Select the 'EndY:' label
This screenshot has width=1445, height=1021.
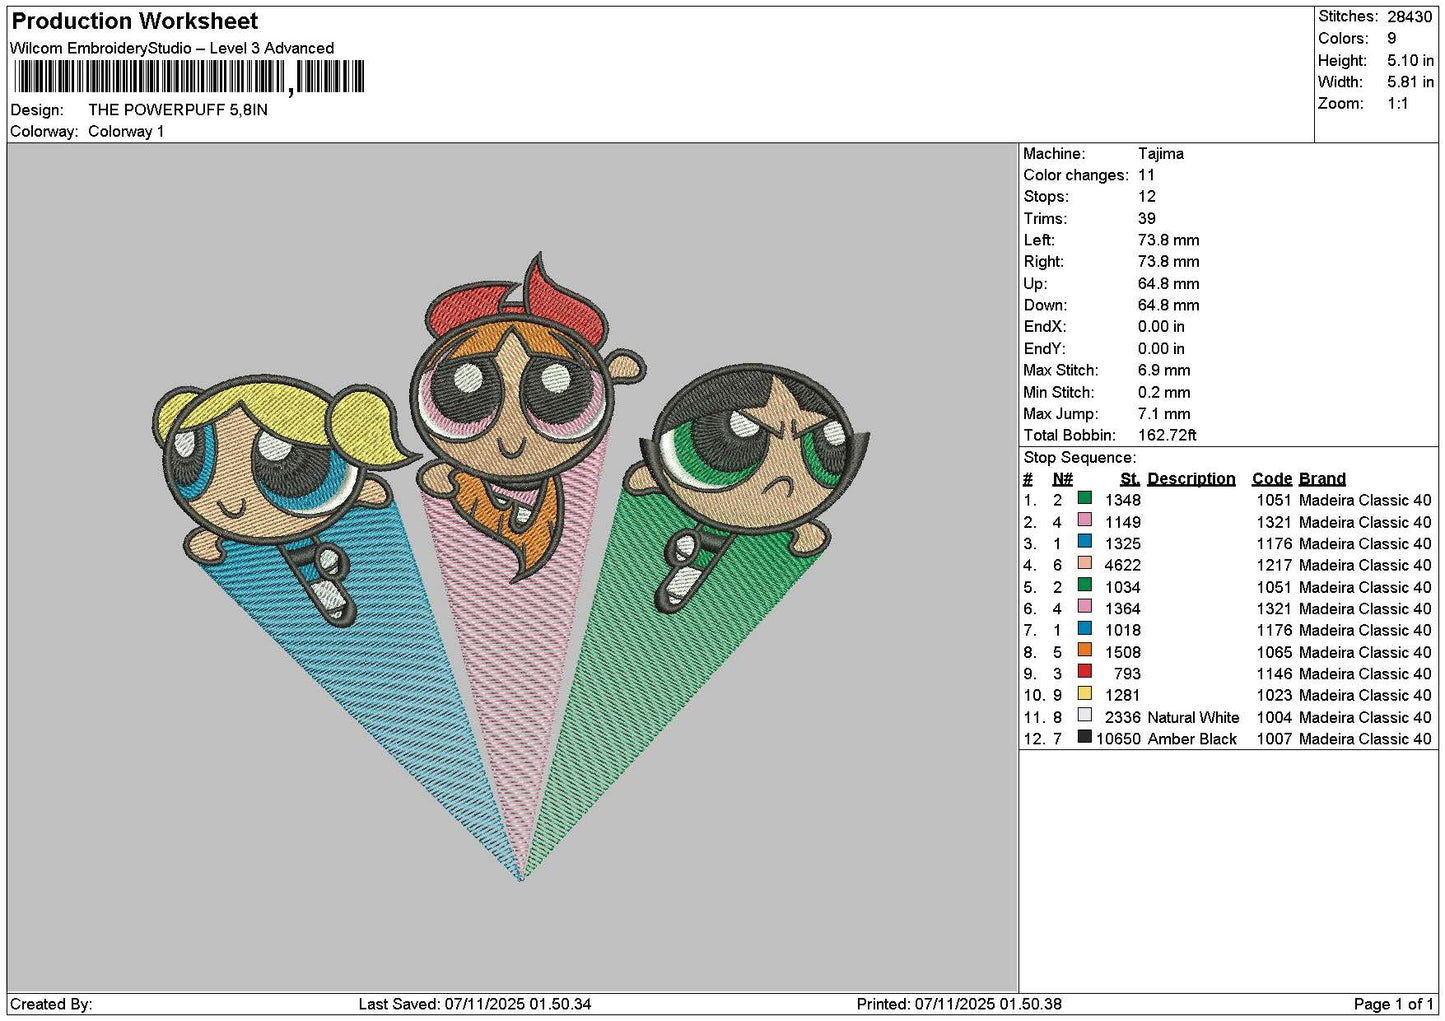(x=1045, y=349)
